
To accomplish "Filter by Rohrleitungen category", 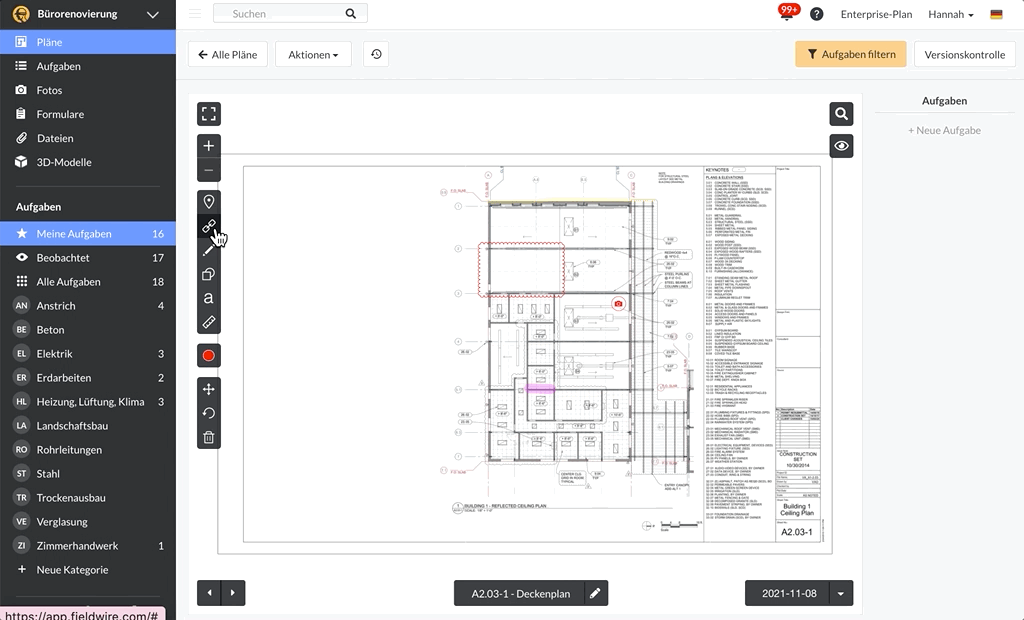I will tap(88, 449).
